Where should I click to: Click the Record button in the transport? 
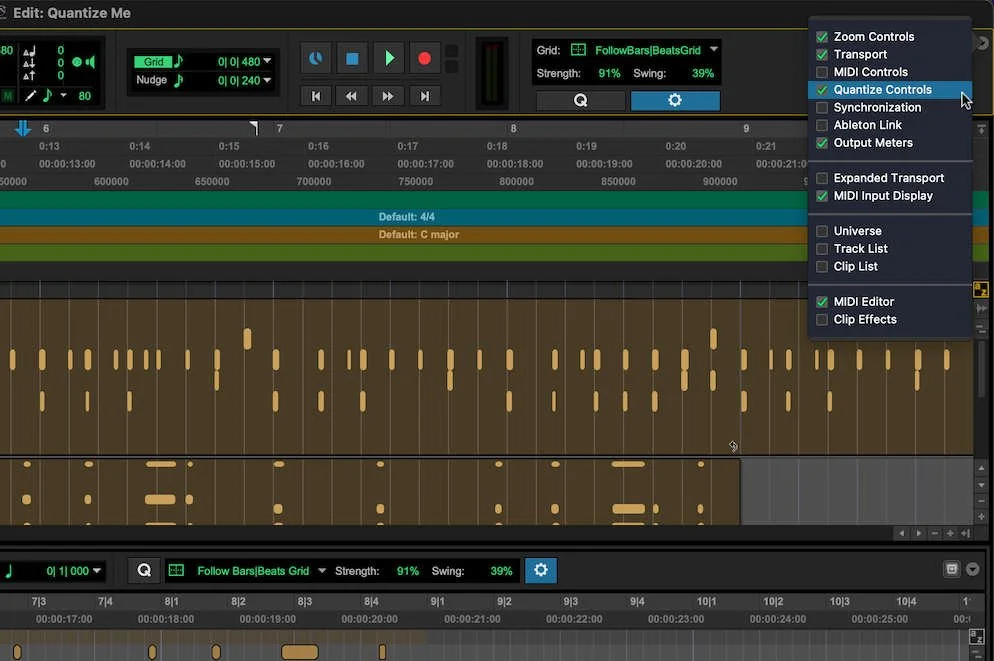pos(424,58)
